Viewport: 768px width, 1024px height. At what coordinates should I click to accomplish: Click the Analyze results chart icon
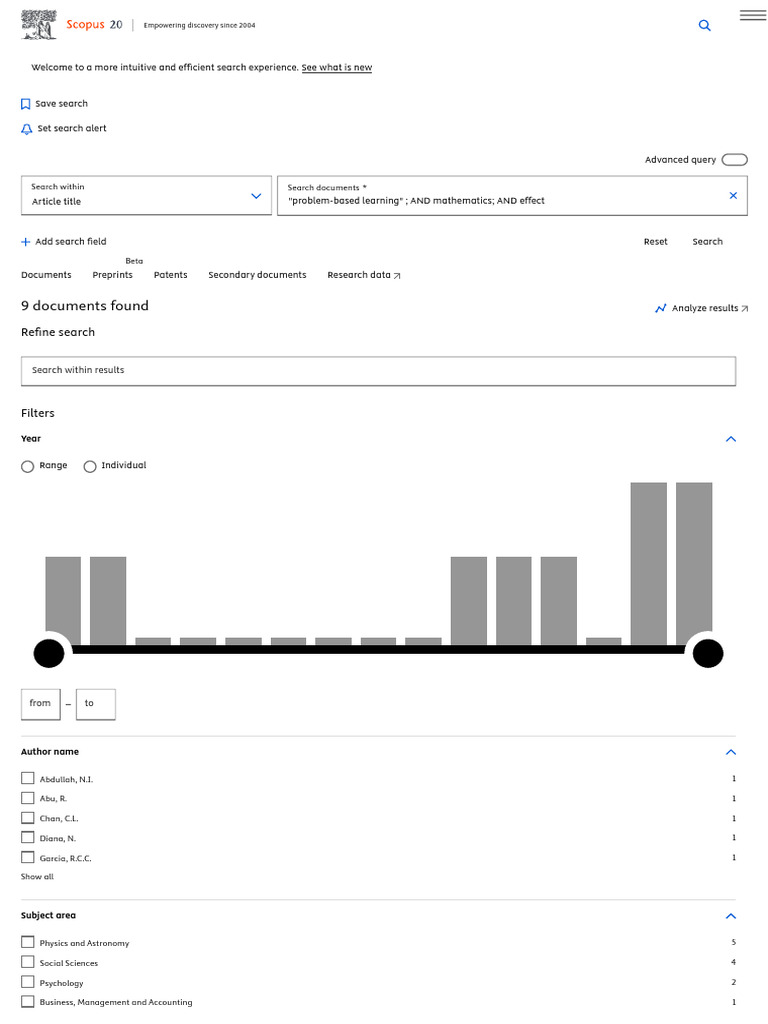pyautogui.click(x=660, y=309)
